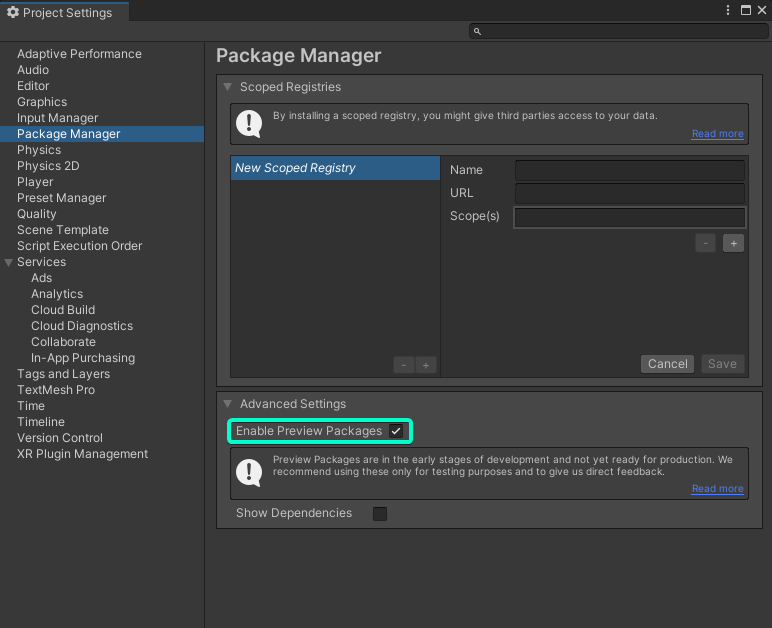Click the scoped registry warning icon
Screen dimensions: 772x628
click(x=249, y=124)
